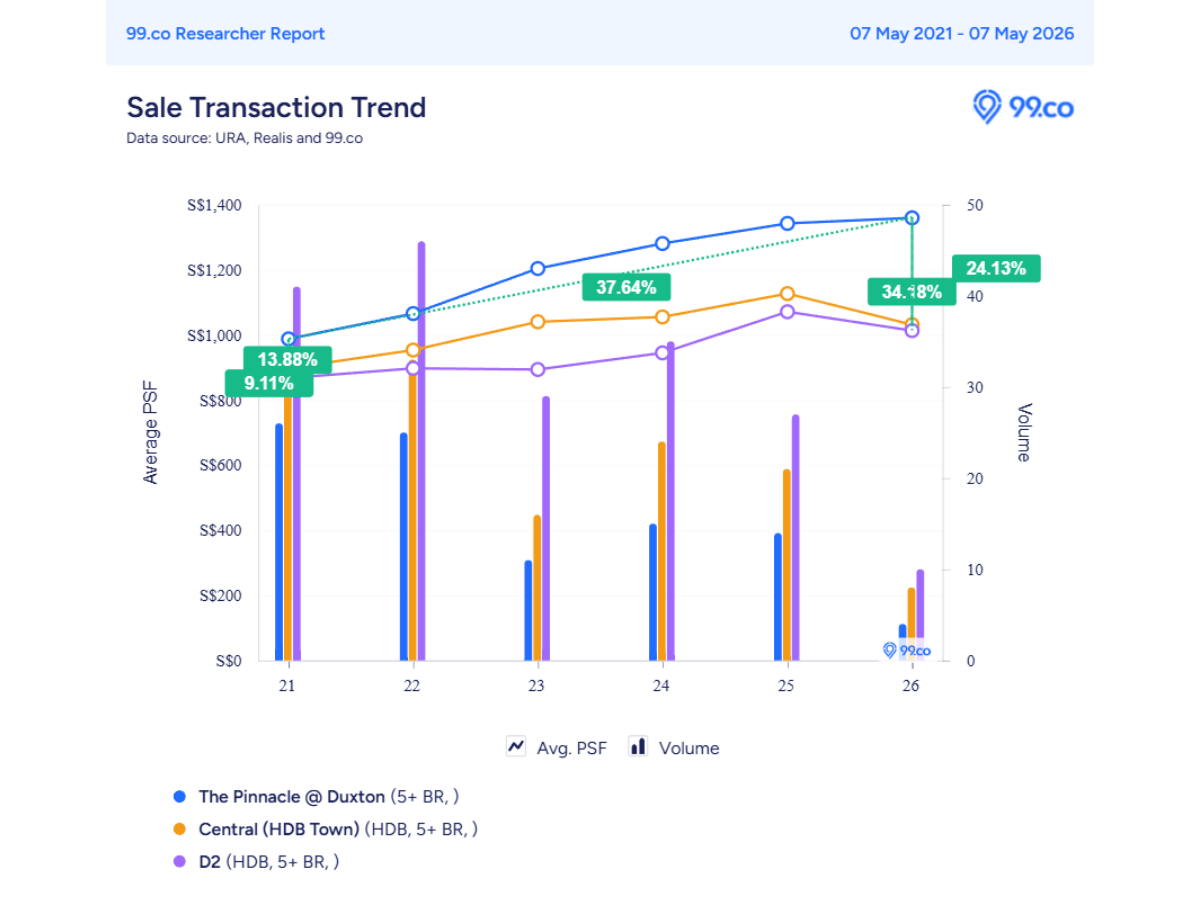Image resolution: width=1200 pixels, height=900 pixels.
Task: Click the orange Central data point for year 25
Action: click(787, 293)
